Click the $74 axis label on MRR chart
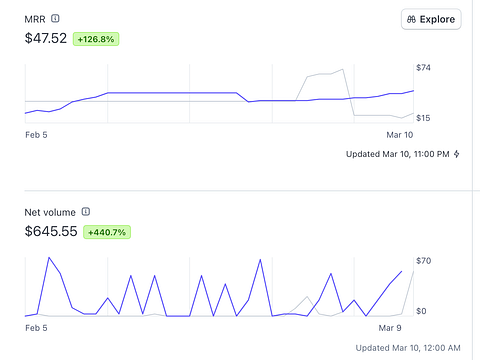Viewport: 480px width, 360px height. click(423, 68)
